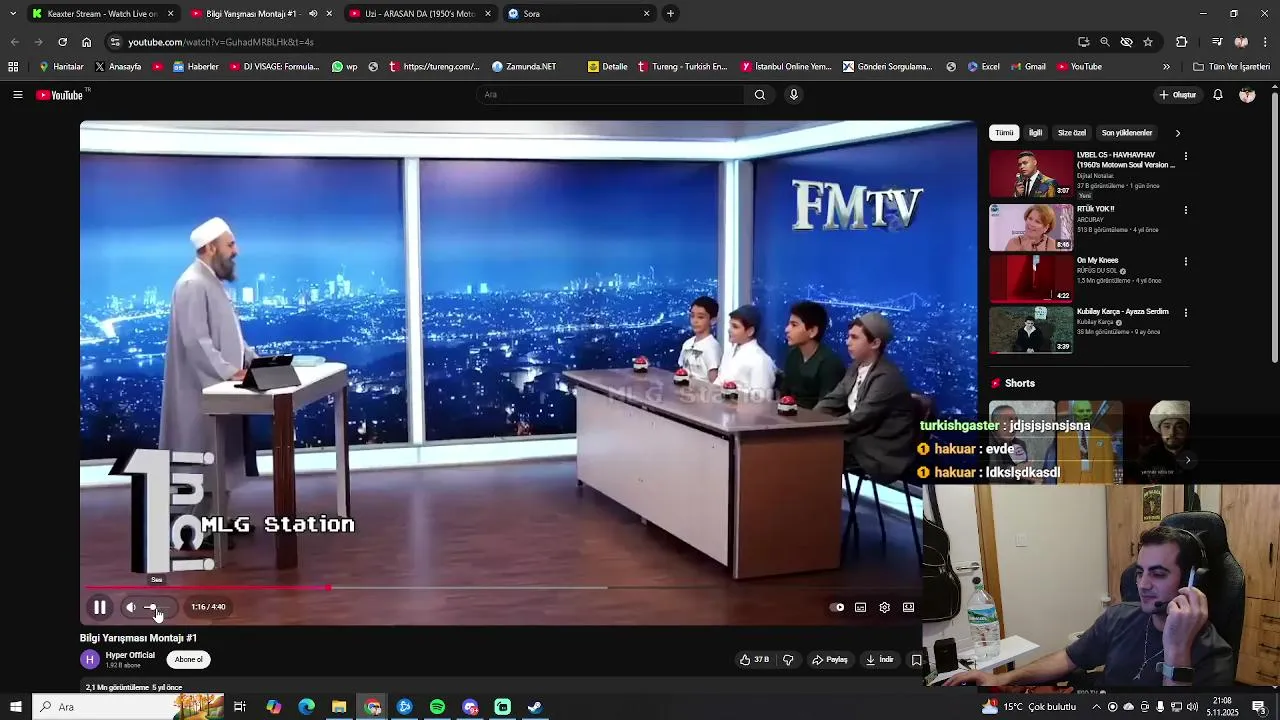Open a new browser tab
The image size is (1280, 720).
pyautogui.click(x=670, y=14)
